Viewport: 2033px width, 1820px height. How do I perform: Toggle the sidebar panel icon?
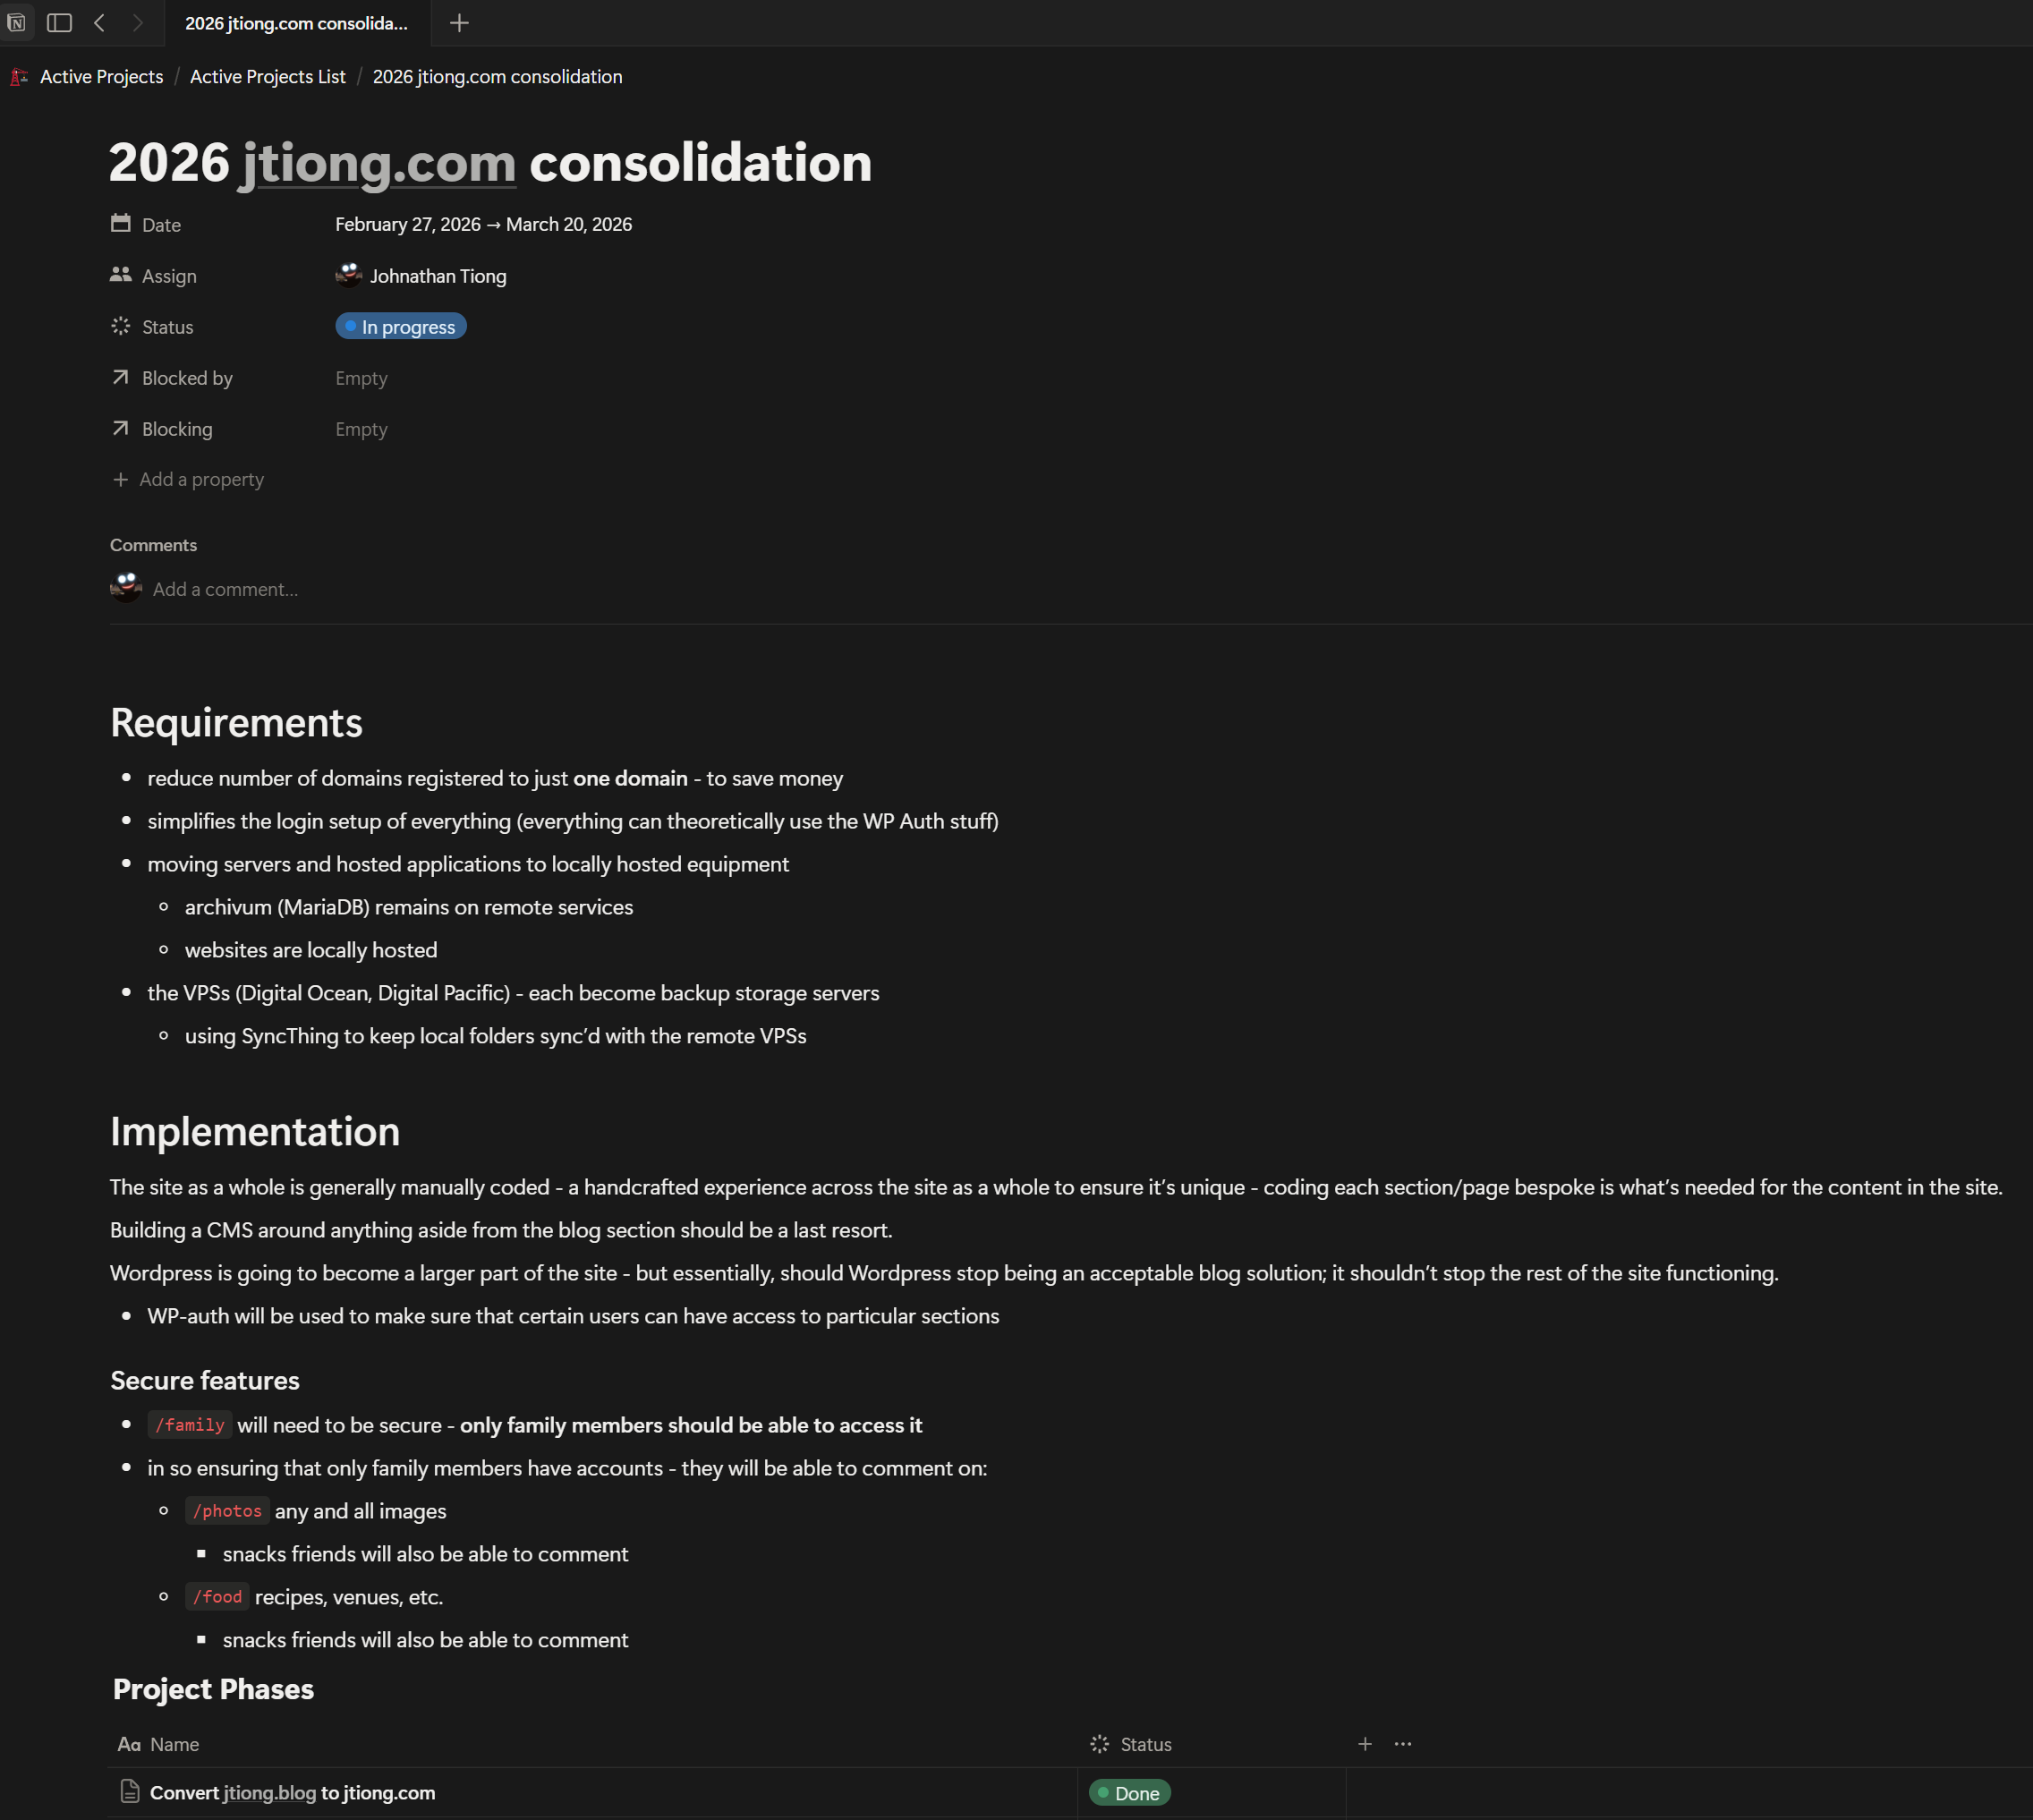coord(60,22)
